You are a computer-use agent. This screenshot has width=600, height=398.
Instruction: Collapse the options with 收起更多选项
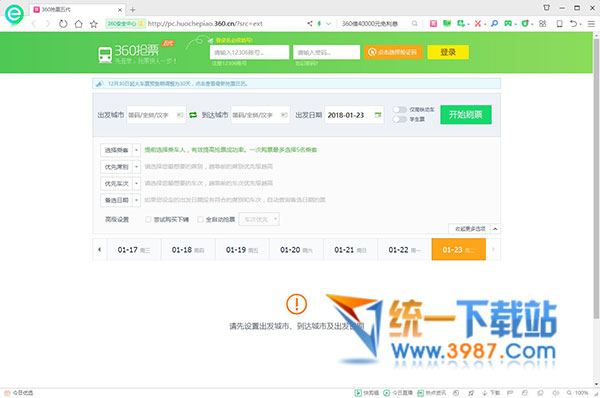coord(474,229)
